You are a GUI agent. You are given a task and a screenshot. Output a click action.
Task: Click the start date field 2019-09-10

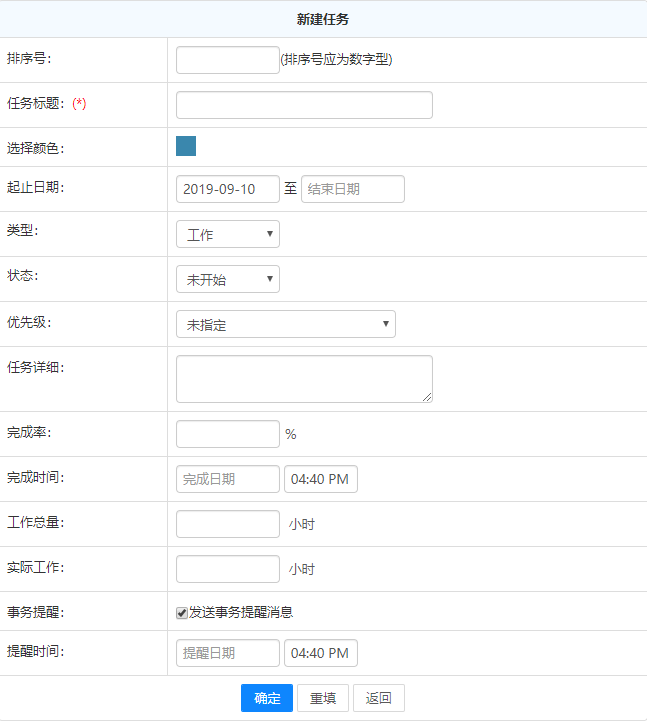[227, 189]
